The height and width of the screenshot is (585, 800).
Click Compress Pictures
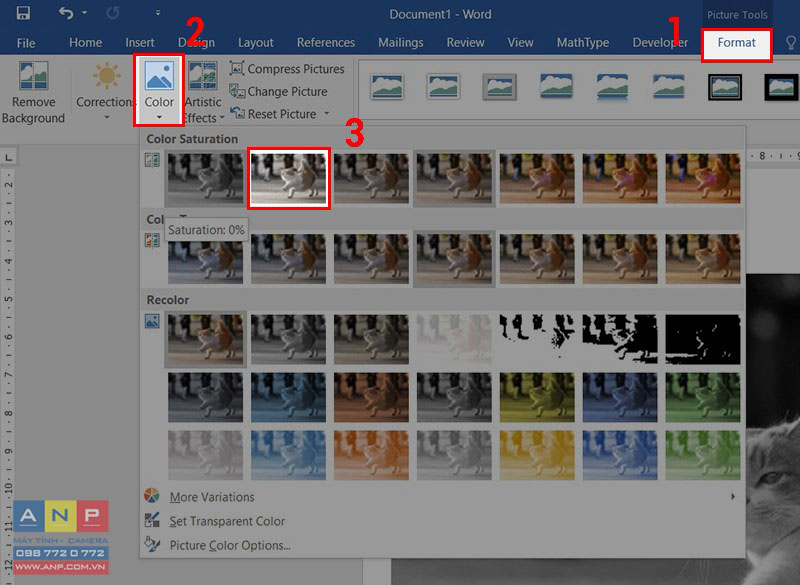[x=287, y=69]
